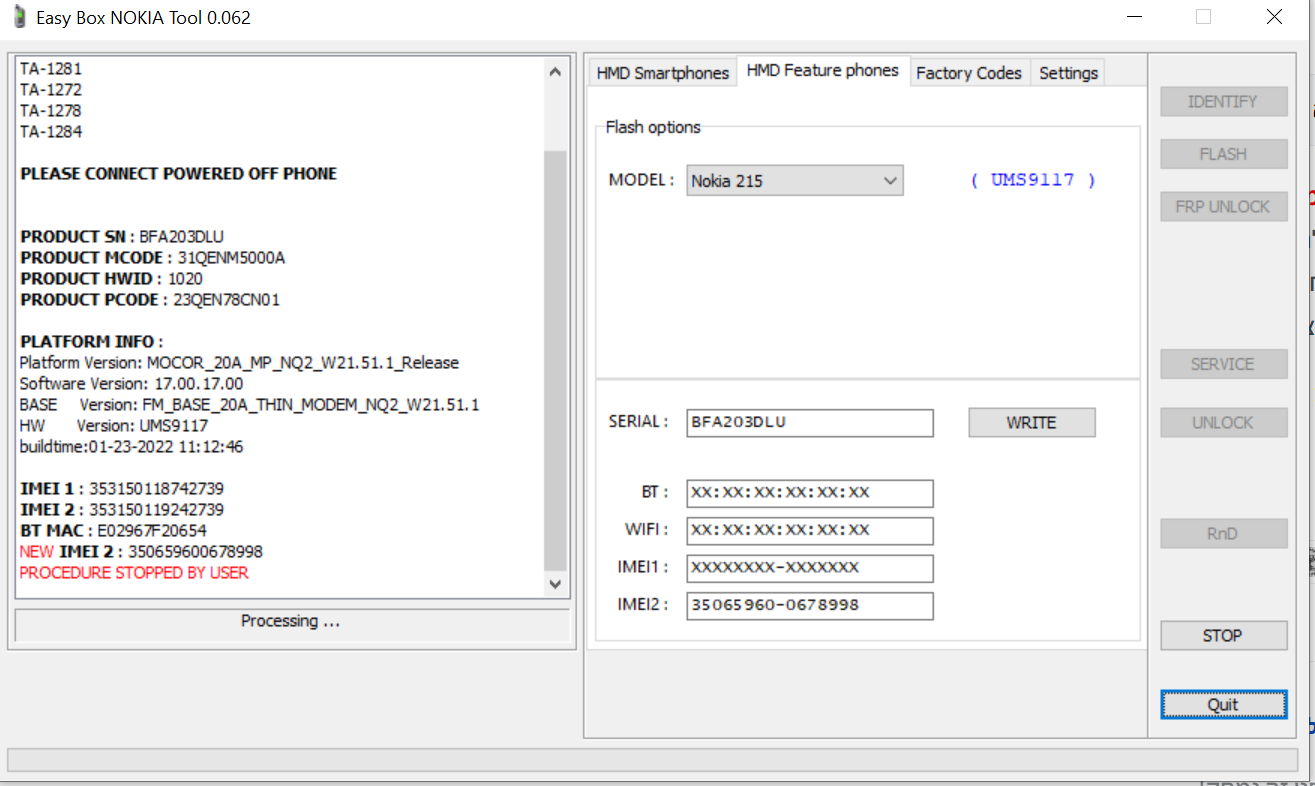
Task: Click the log scrollbar down arrow
Action: (x=555, y=584)
